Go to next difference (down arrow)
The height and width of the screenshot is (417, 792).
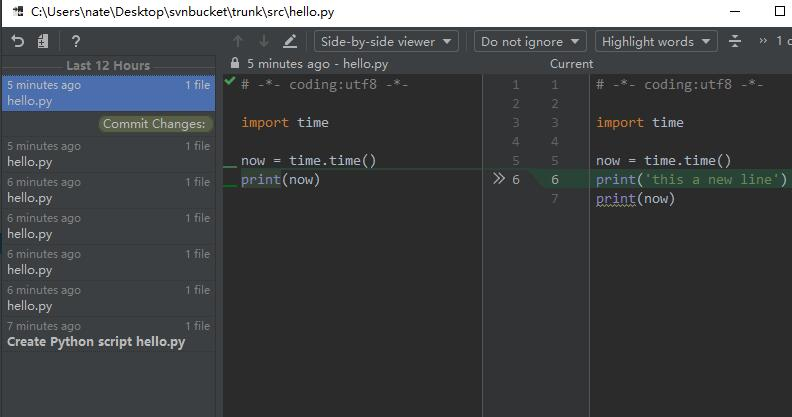tap(264, 42)
